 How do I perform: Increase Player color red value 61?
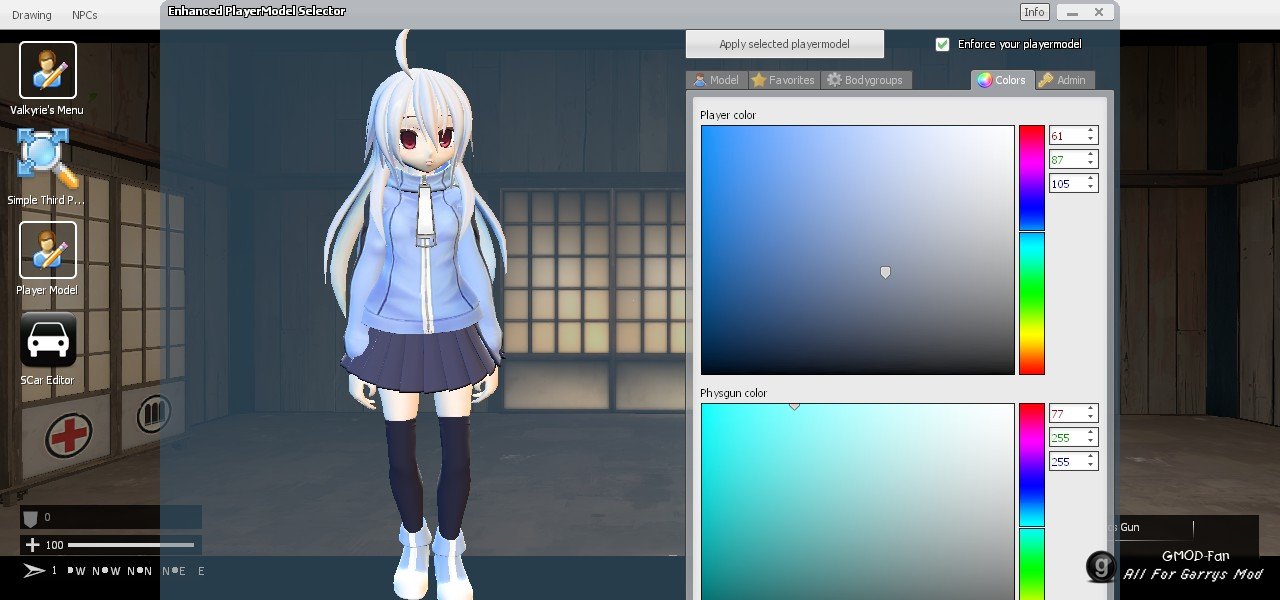(x=1091, y=131)
